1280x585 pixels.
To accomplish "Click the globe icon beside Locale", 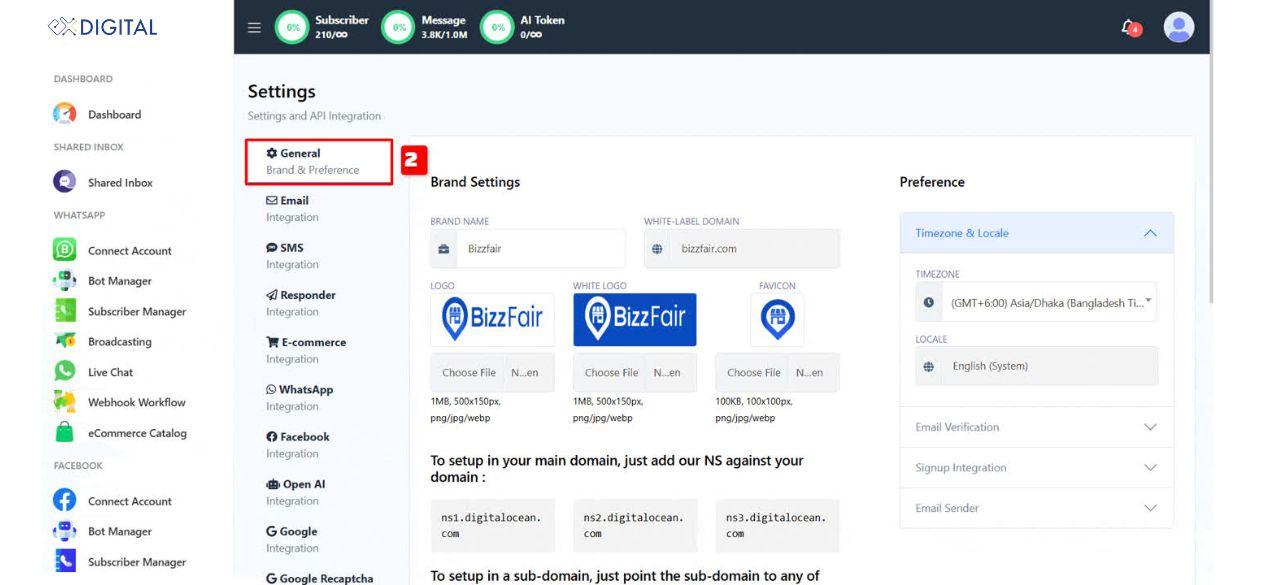I will coord(929,366).
